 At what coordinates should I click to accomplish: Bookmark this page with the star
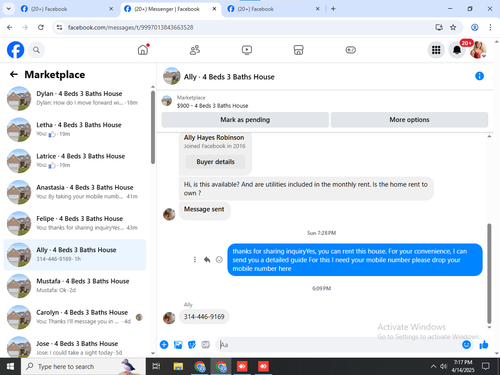[x=453, y=27]
